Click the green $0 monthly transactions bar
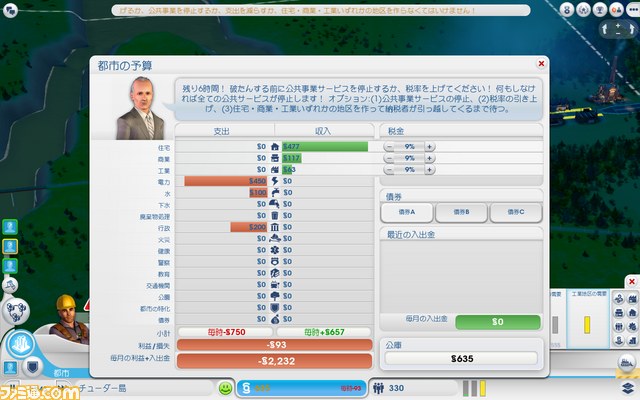Screen dimensions: 640x400 click(498, 322)
